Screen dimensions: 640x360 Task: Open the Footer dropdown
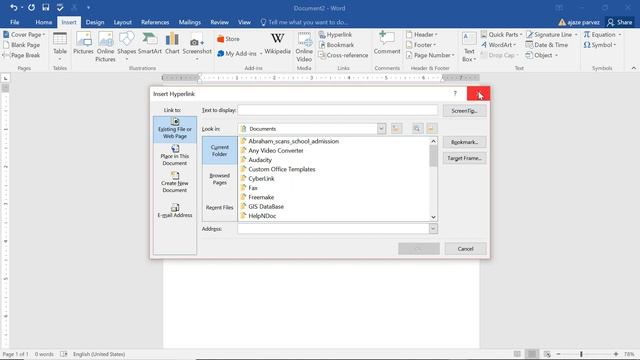pos(421,45)
